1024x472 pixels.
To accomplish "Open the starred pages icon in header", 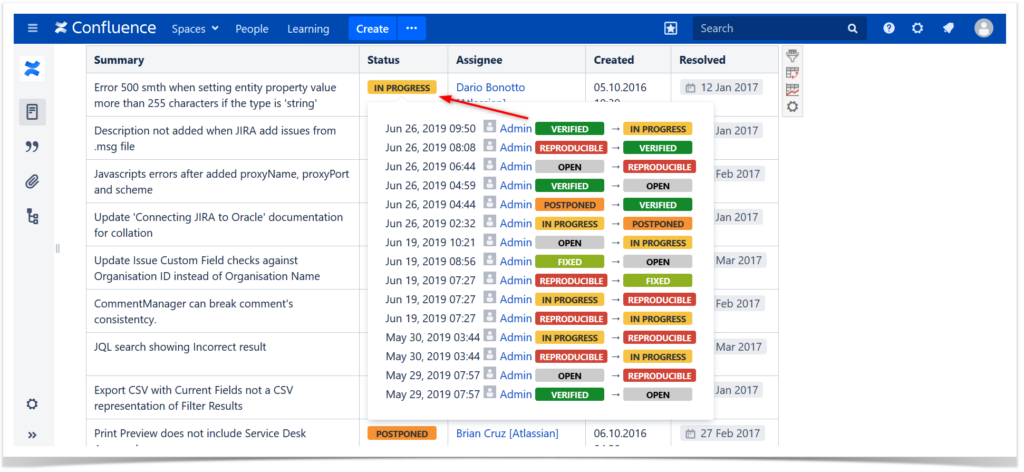I will (671, 29).
